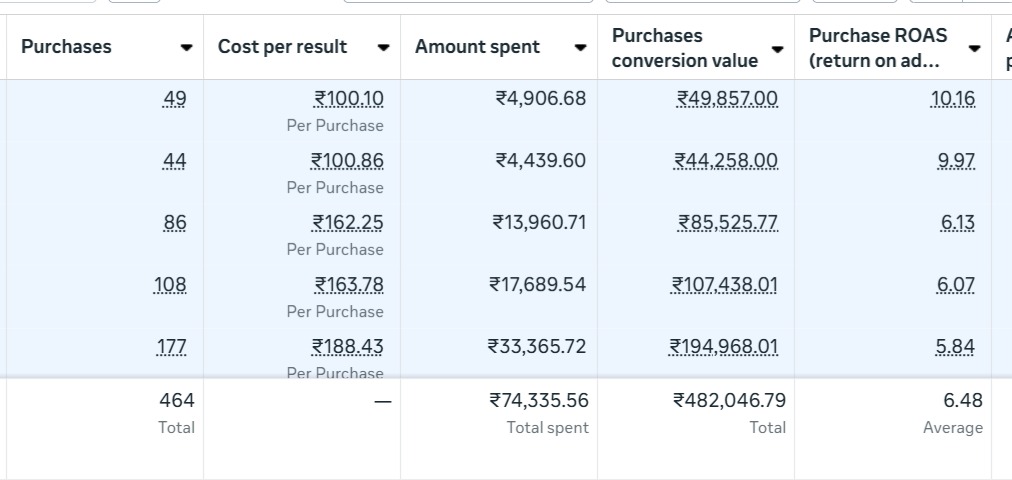Click Purchases conversion value header text
This screenshot has height=480, width=1012.
[x=684, y=48]
